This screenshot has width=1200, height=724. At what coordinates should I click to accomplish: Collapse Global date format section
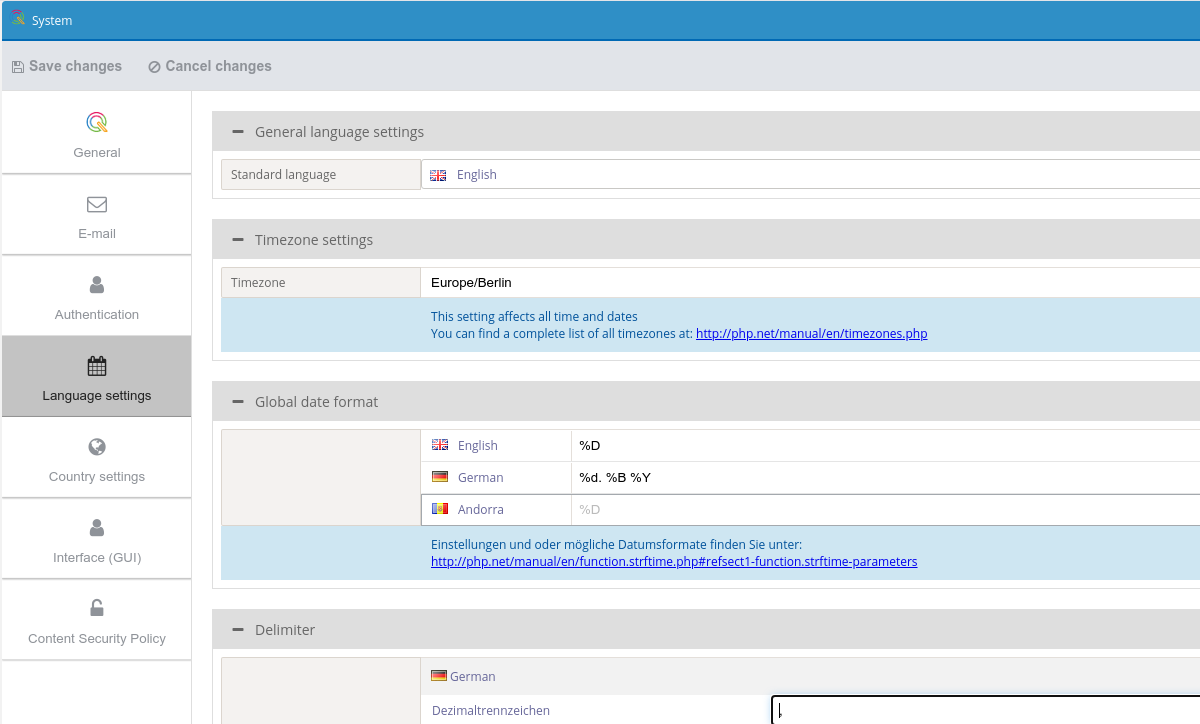238,402
